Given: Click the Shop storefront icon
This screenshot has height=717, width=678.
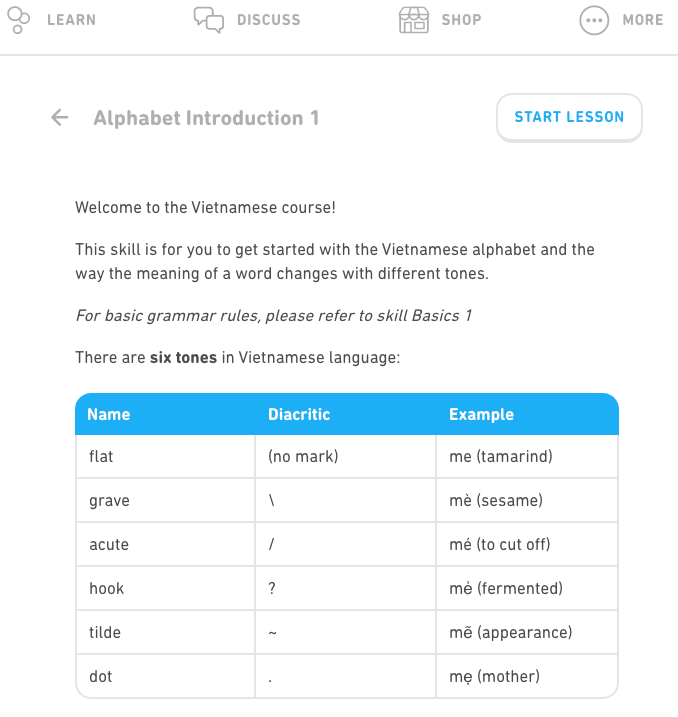Looking at the screenshot, I should [413, 19].
